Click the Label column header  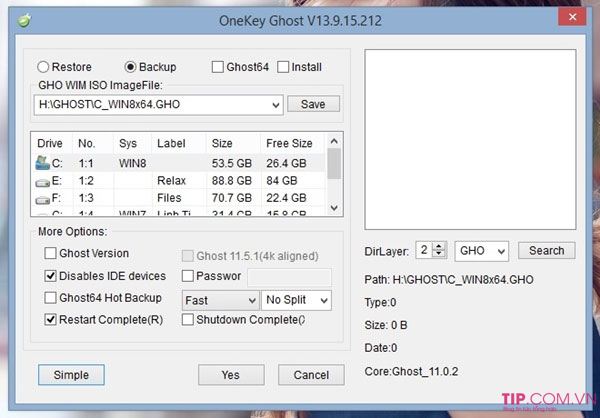tap(171, 144)
